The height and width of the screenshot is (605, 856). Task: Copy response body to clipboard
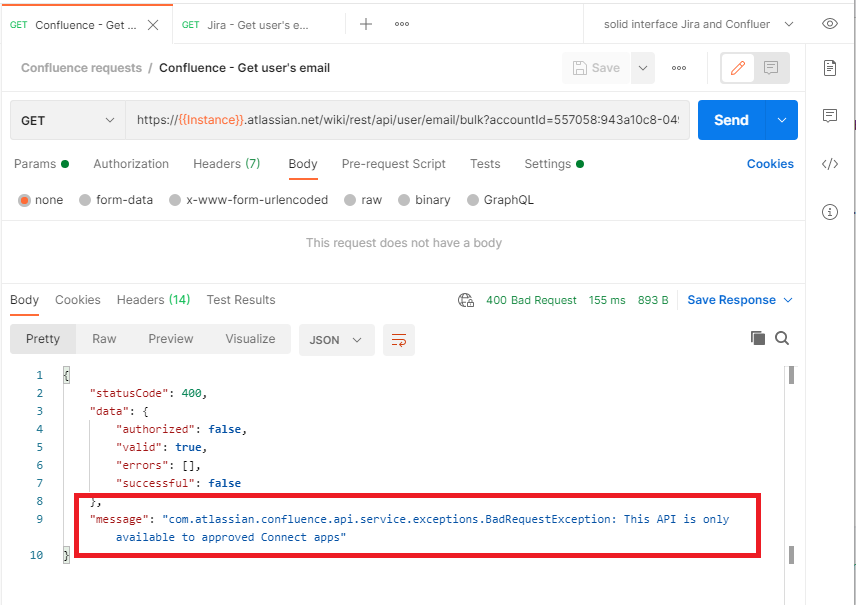click(x=758, y=338)
